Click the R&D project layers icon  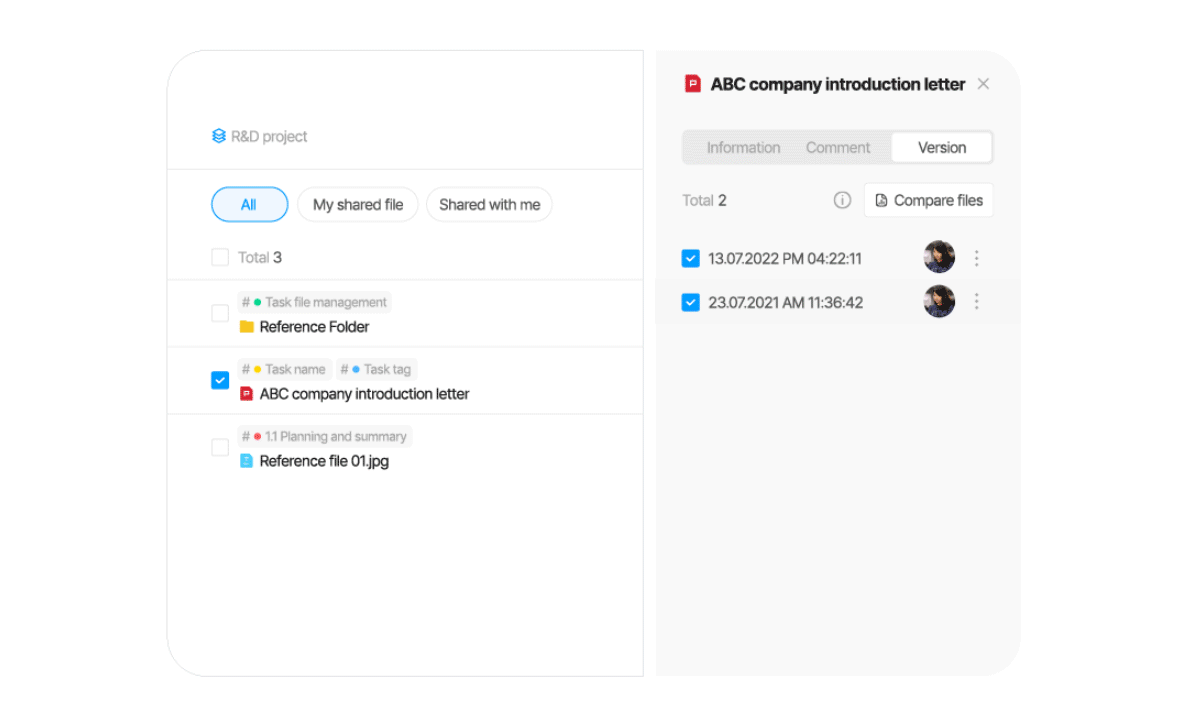pos(218,136)
